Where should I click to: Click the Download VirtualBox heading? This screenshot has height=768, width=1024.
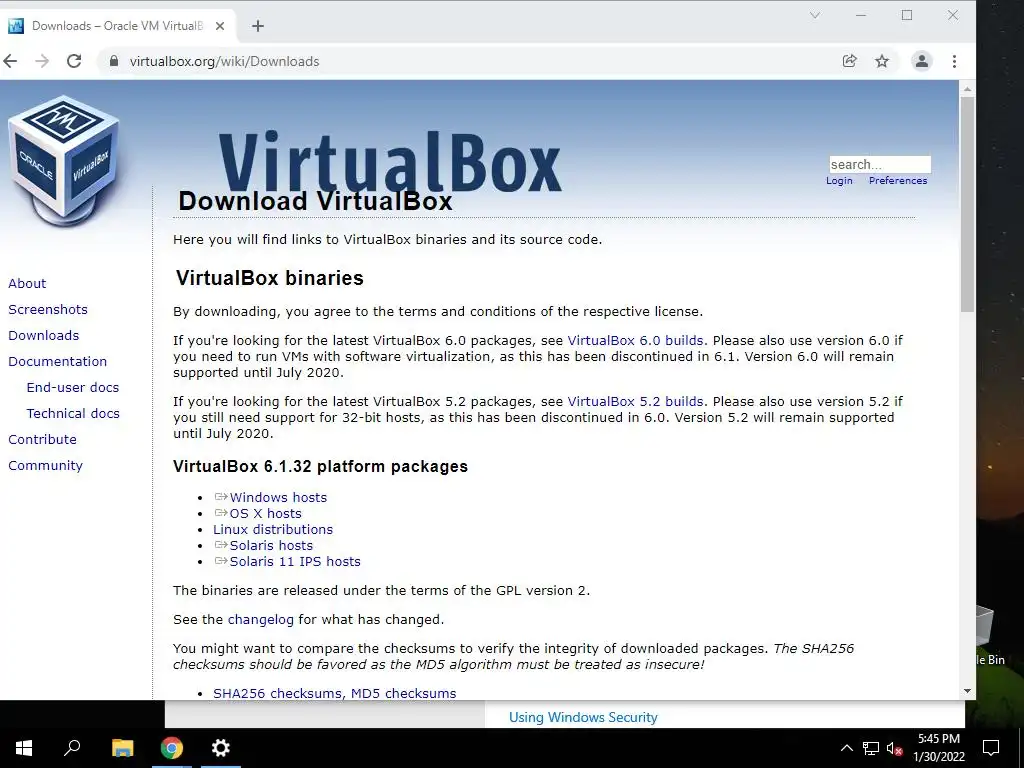tap(315, 201)
